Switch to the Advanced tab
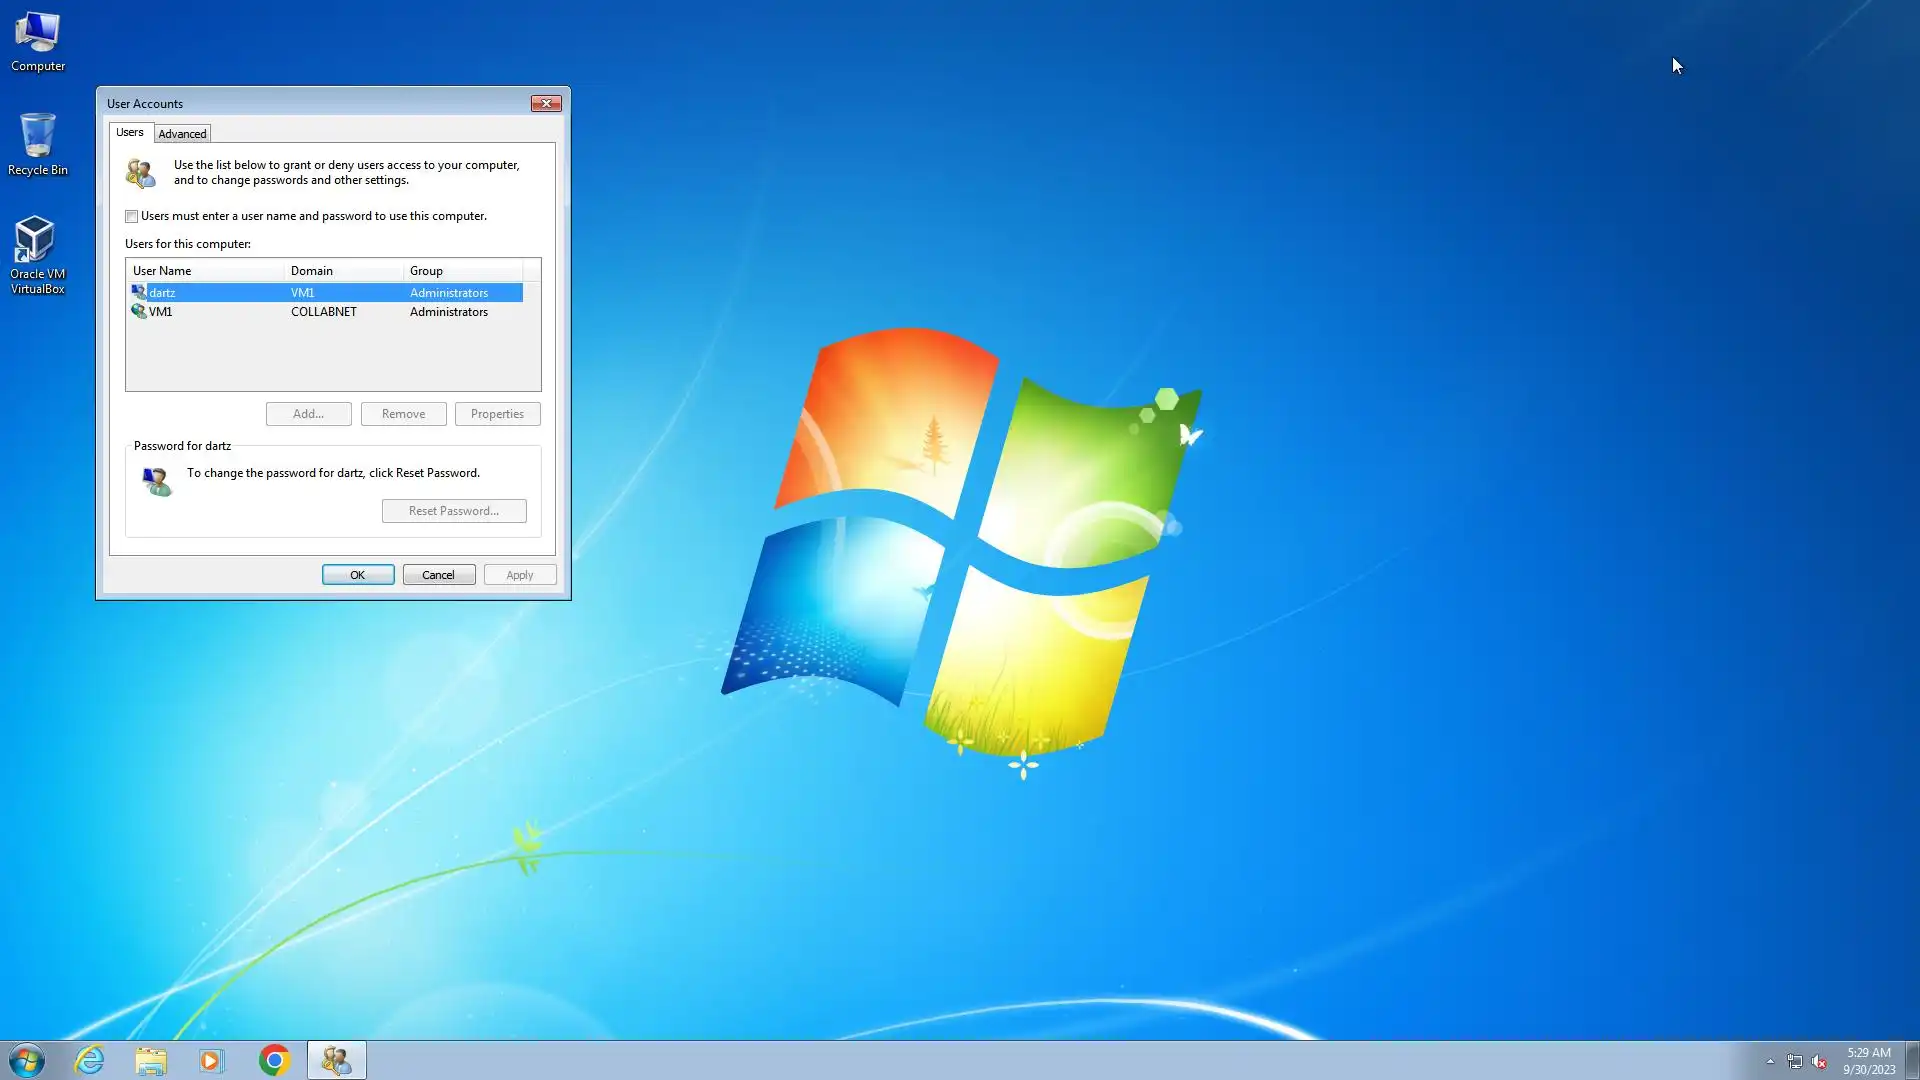This screenshot has width=1920, height=1080. click(182, 134)
